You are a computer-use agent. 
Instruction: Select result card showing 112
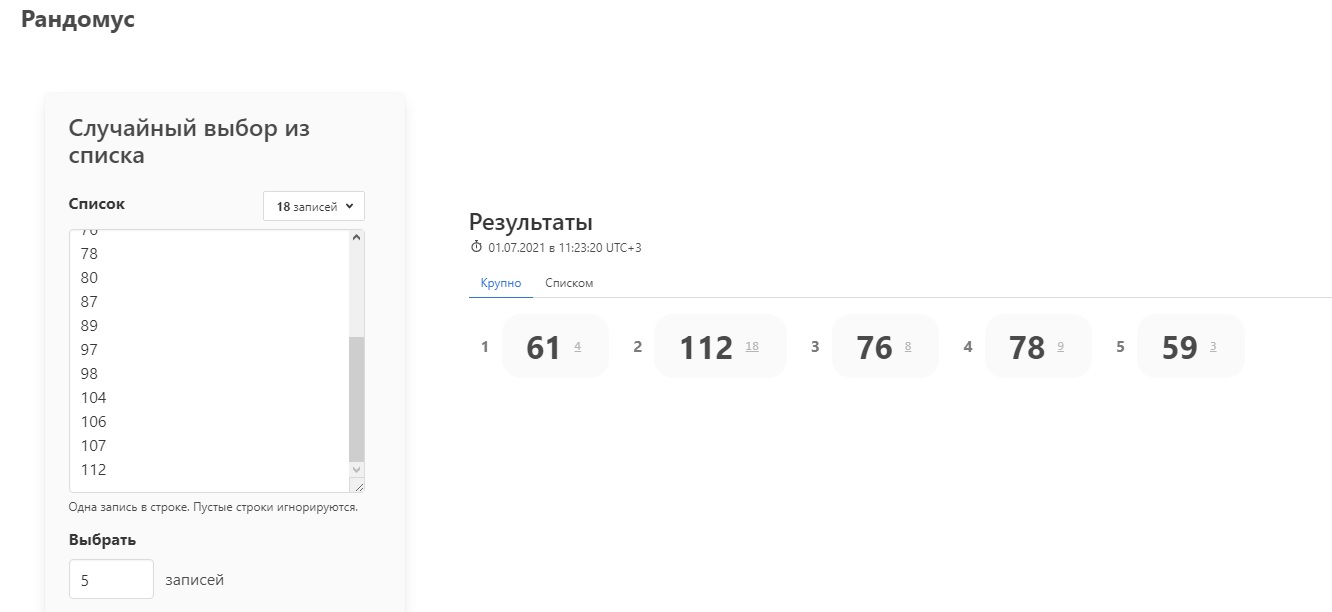point(720,346)
